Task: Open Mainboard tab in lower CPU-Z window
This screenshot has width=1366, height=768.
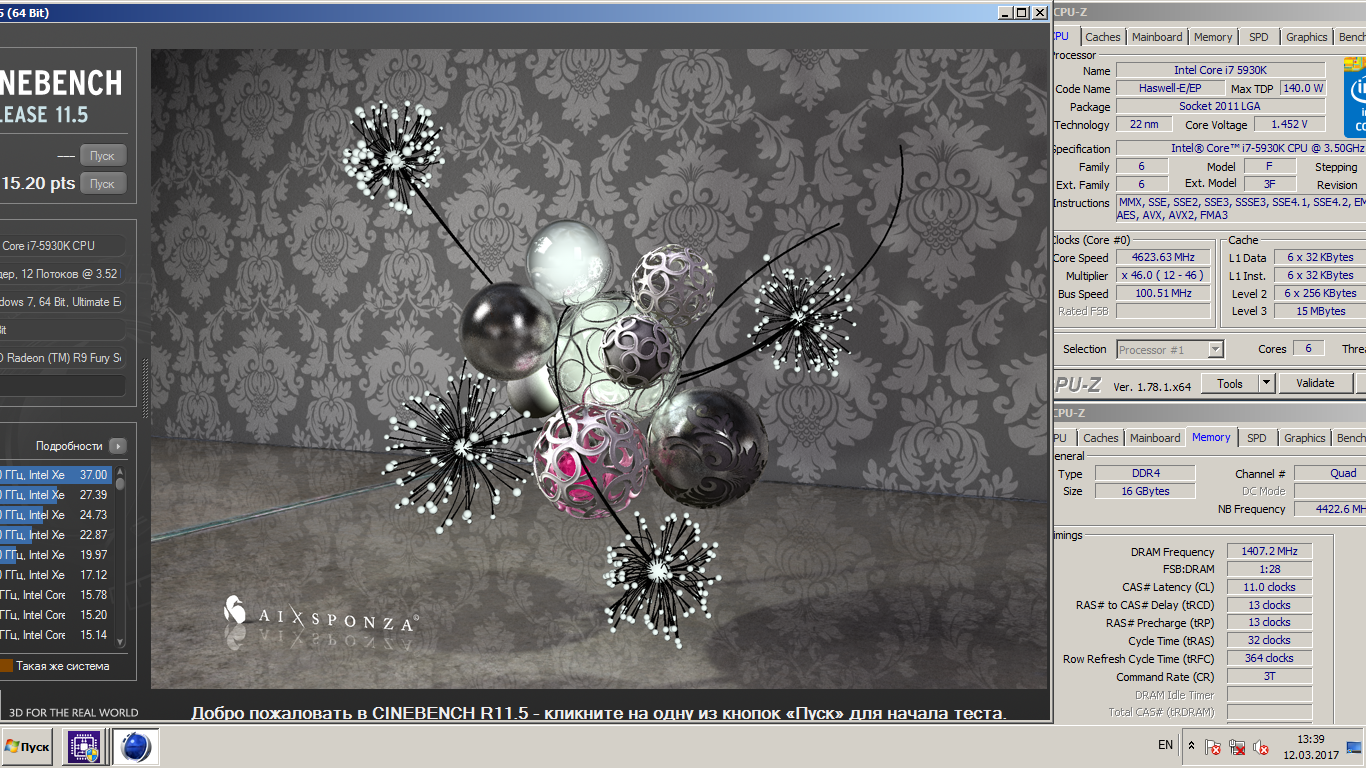Action: 1155,438
